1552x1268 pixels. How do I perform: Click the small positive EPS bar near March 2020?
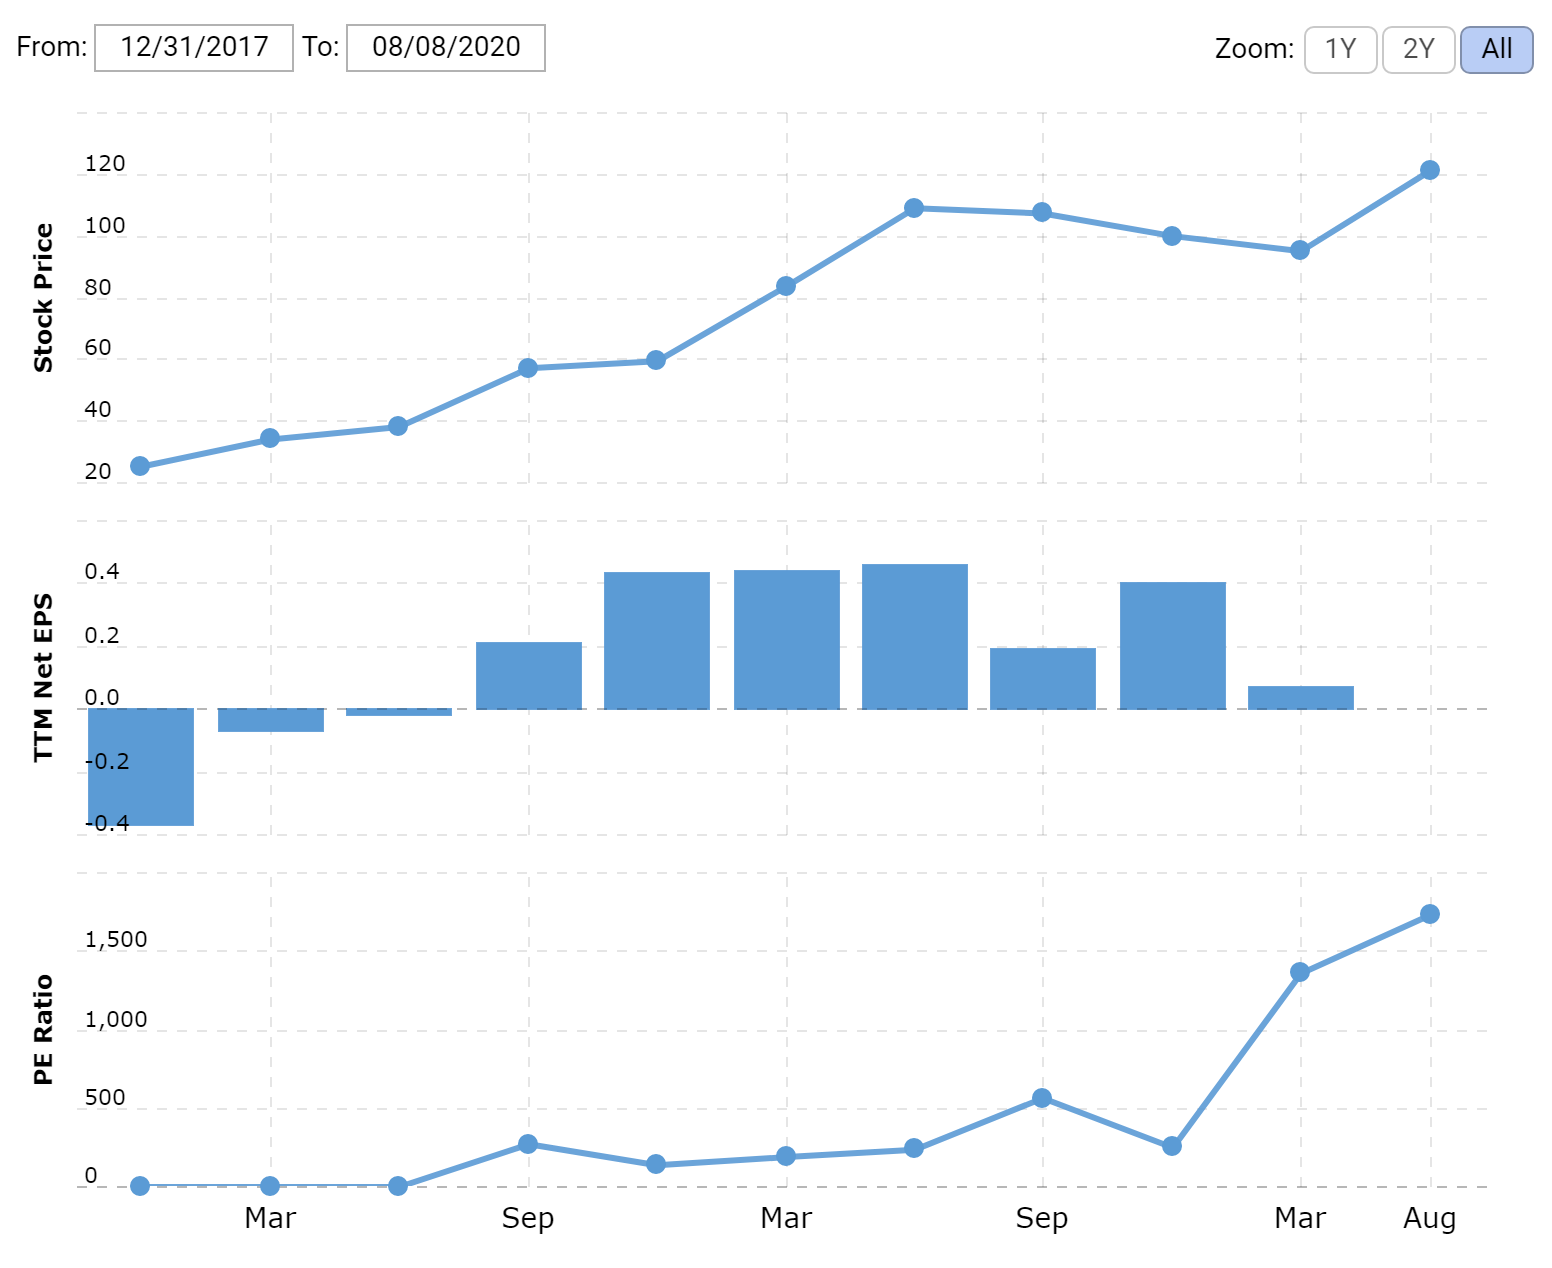pyautogui.click(x=1301, y=698)
